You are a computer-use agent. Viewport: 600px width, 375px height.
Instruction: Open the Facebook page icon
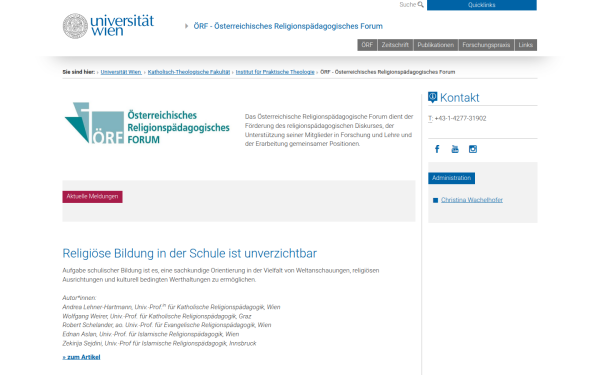(437, 149)
